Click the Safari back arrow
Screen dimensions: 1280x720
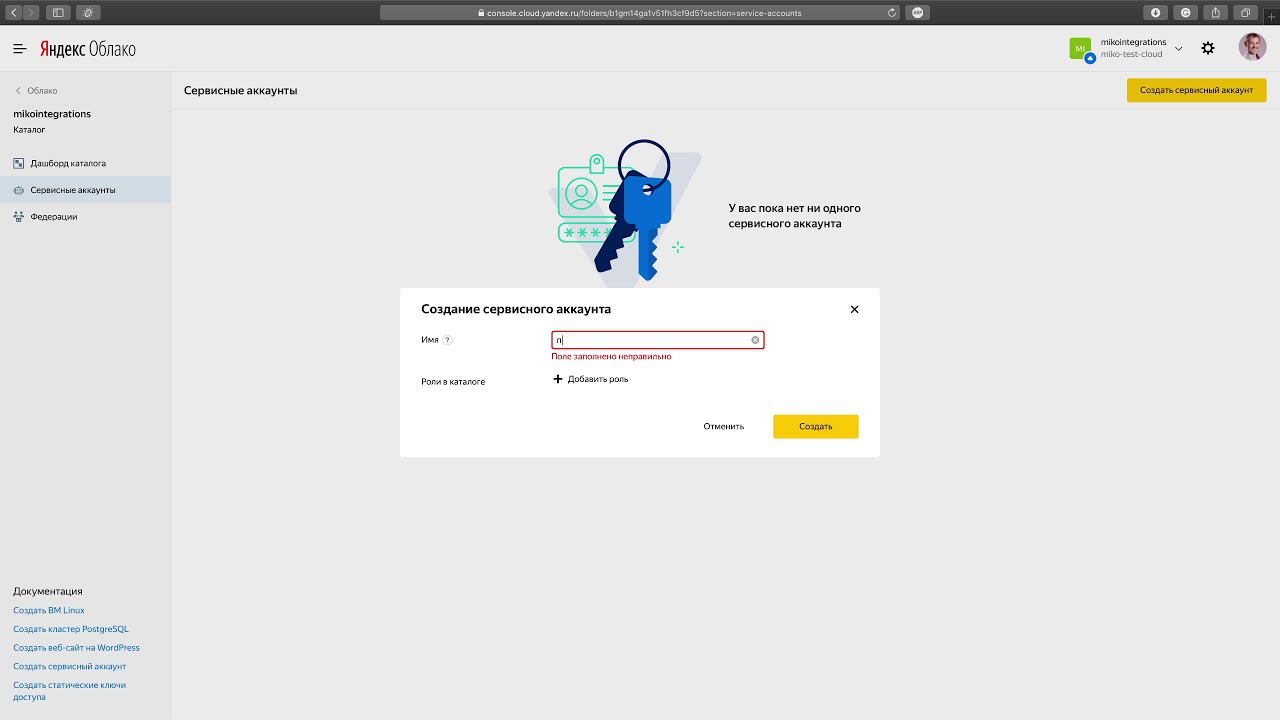(x=14, y=12)
